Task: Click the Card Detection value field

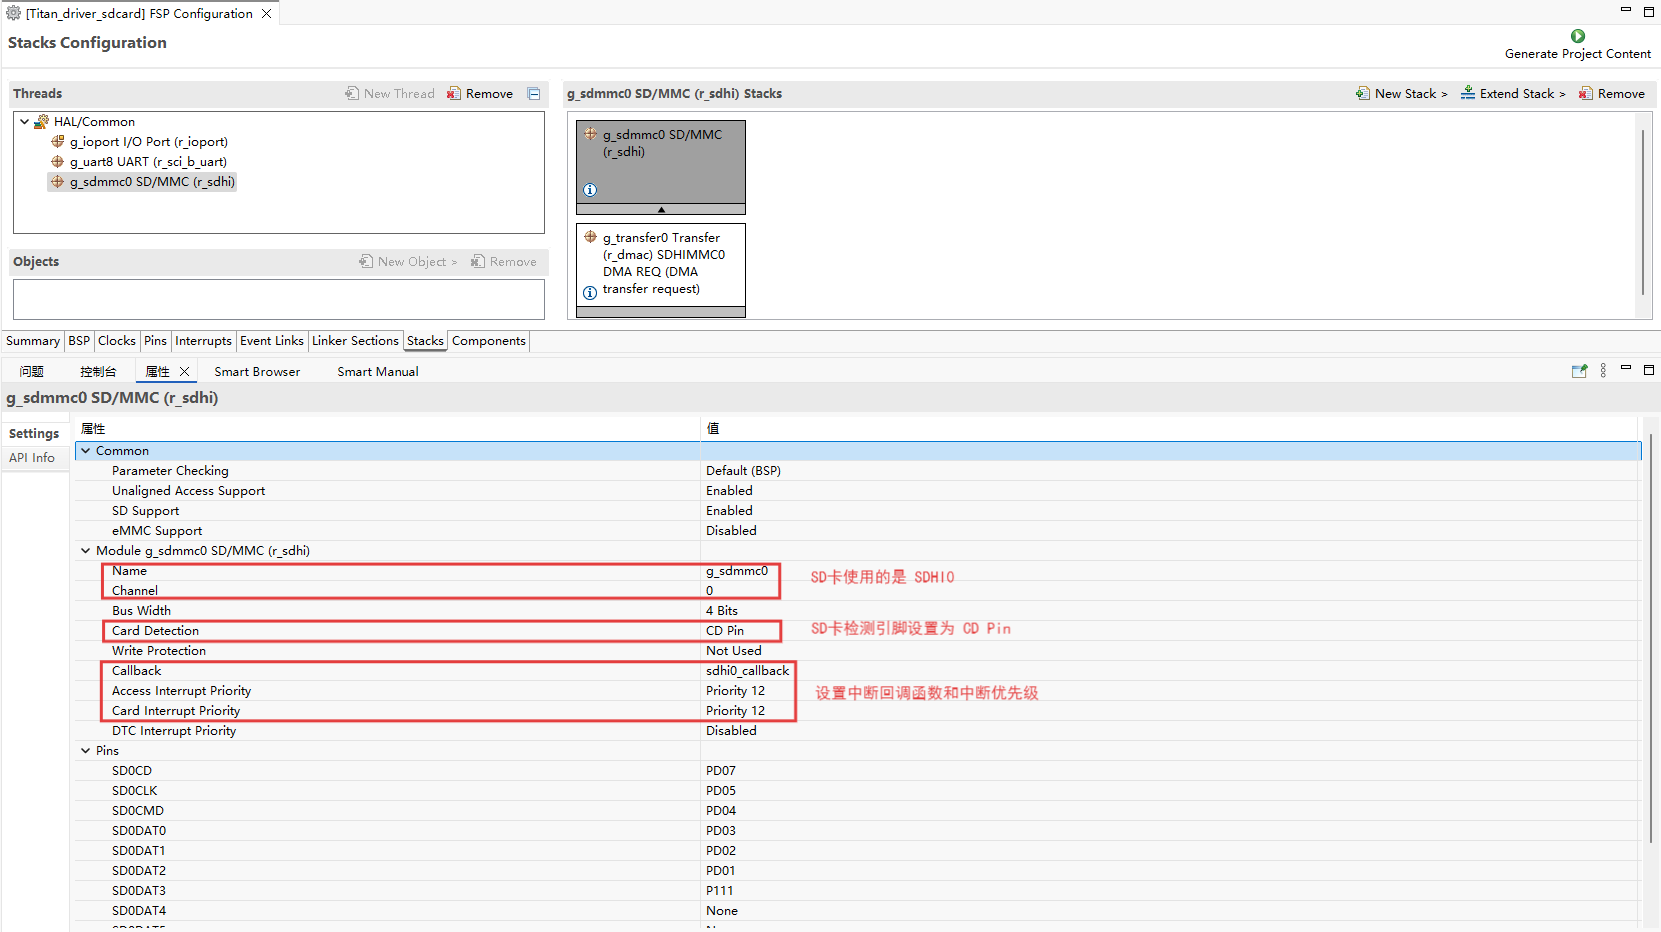Action: 740,631
